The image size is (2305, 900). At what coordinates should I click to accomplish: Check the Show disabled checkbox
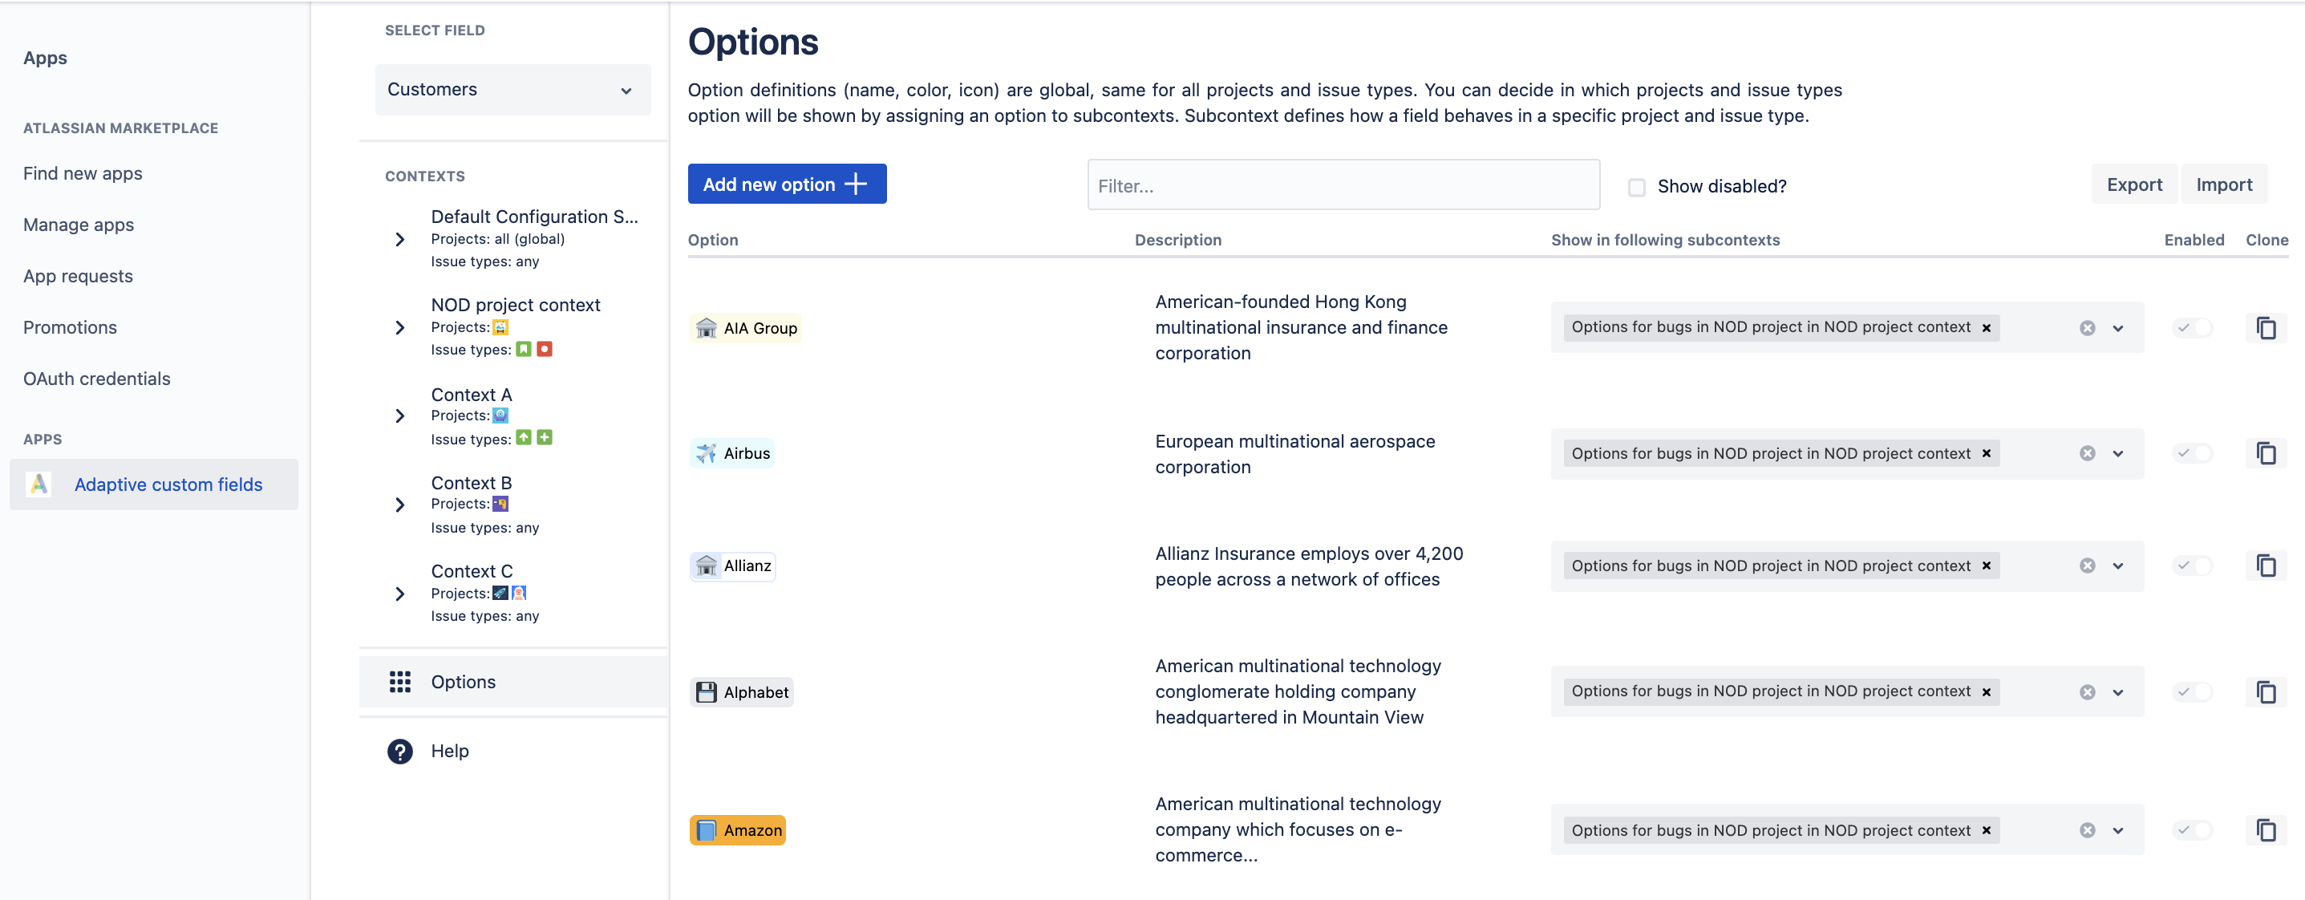coord(1636,187)
